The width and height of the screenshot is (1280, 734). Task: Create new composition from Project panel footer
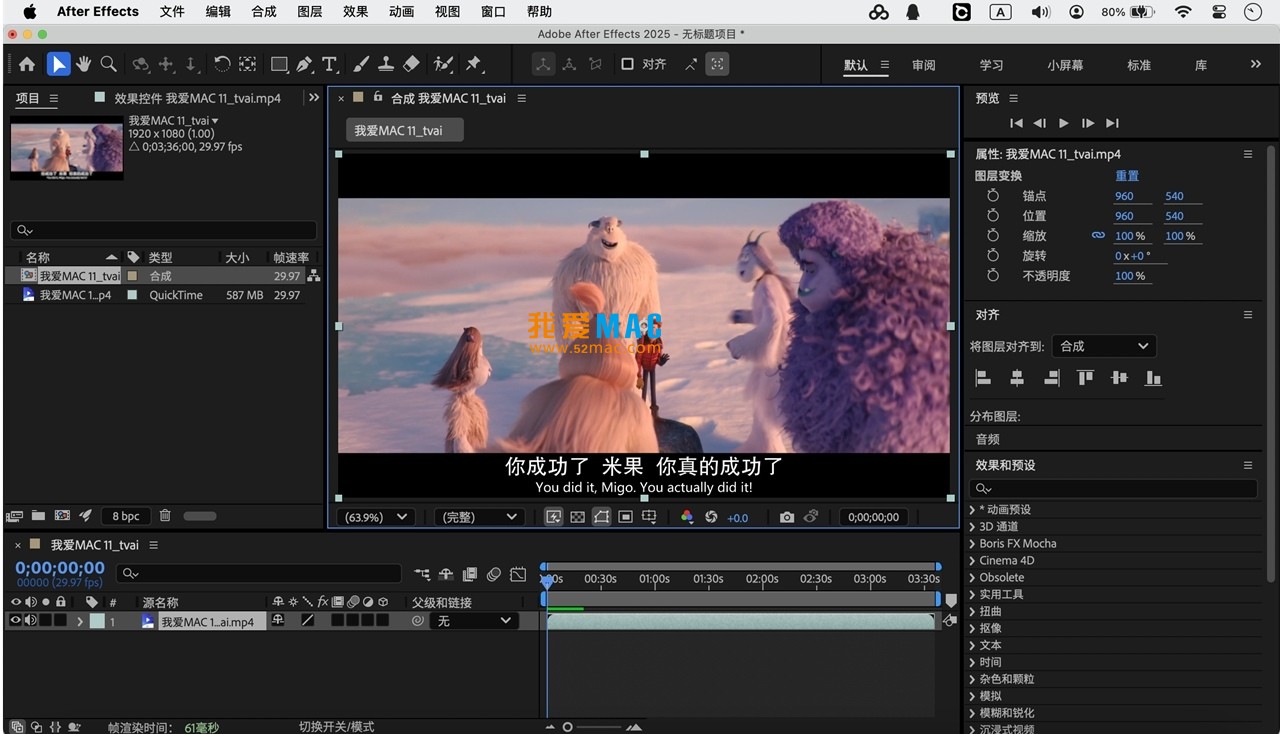point(62,516)
